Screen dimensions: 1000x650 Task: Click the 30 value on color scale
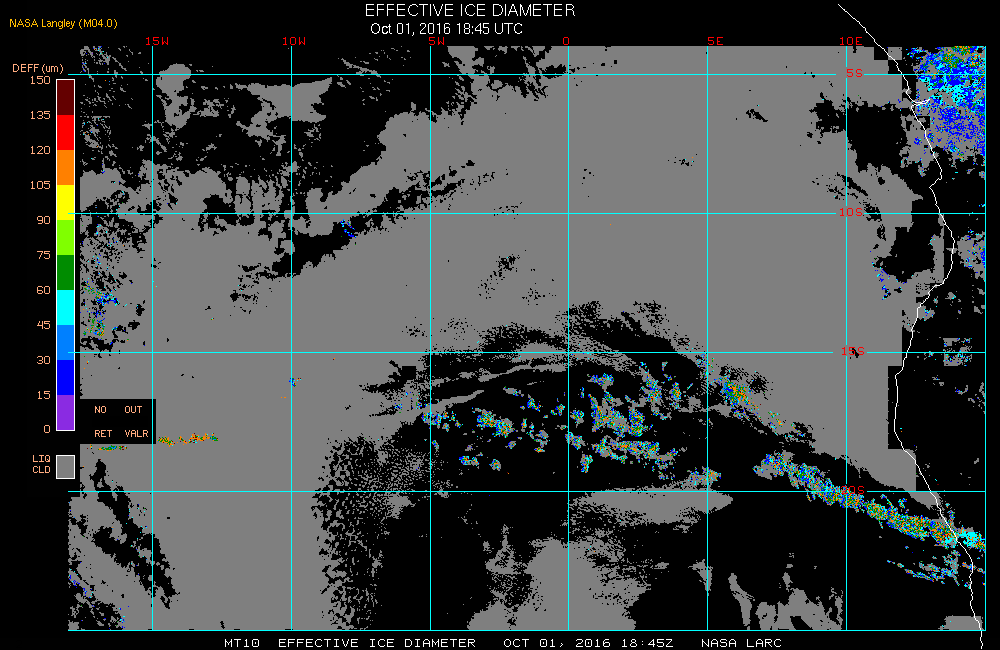[43, 360]
